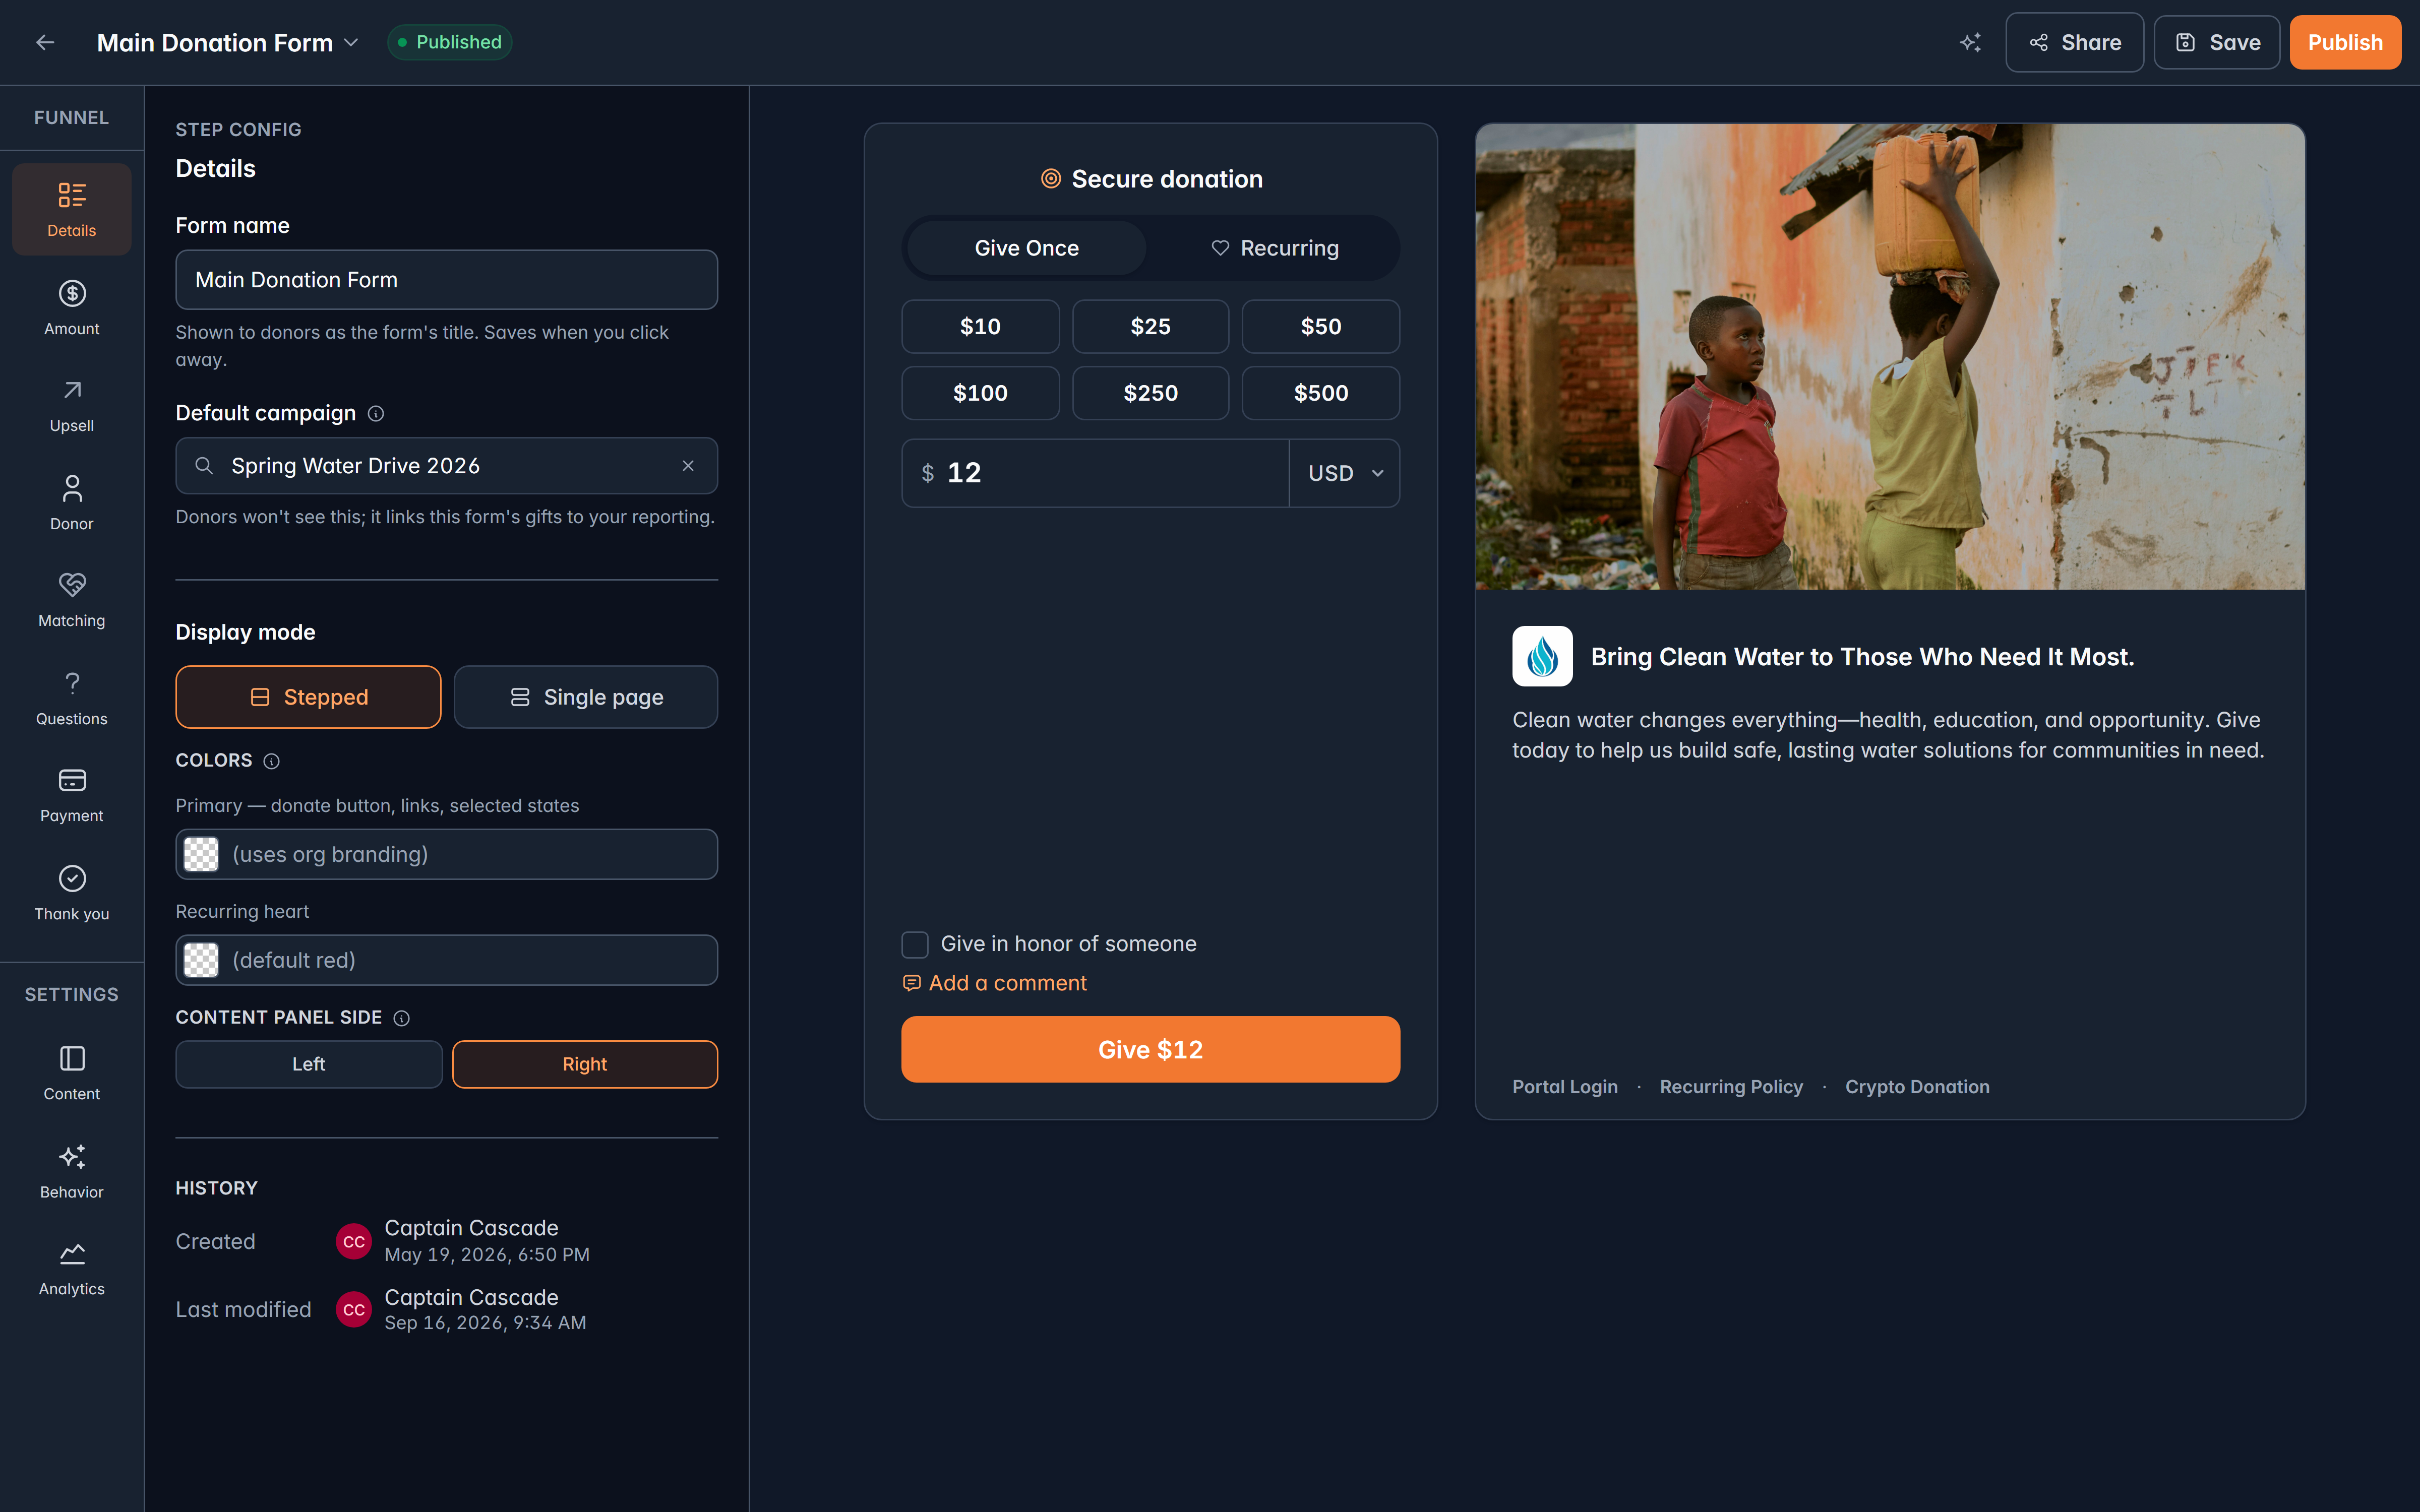
Task: Set content panel side to Left
Action: click(309, 1064)
